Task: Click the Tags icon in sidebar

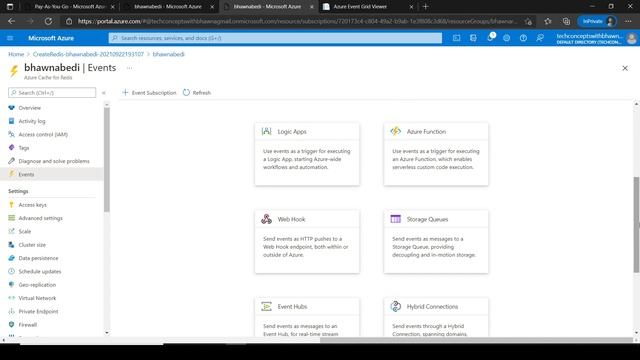Action: point(11,148)
